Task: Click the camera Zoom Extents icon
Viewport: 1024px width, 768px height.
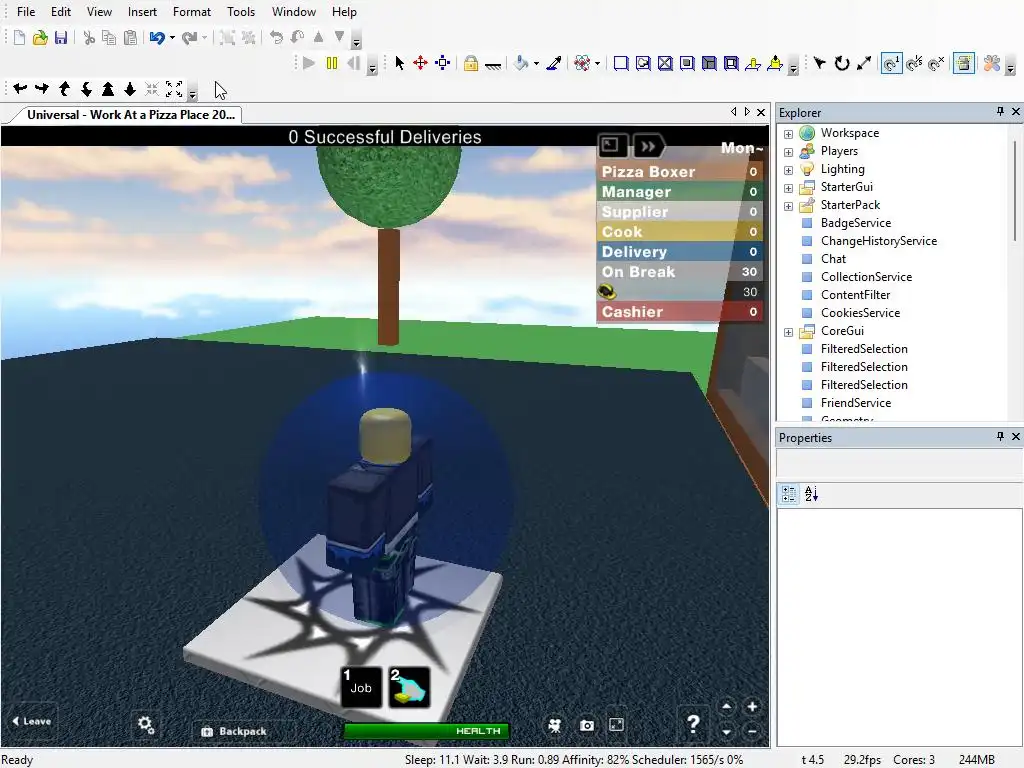Action: pyautogui.click(x=174, y=89)
